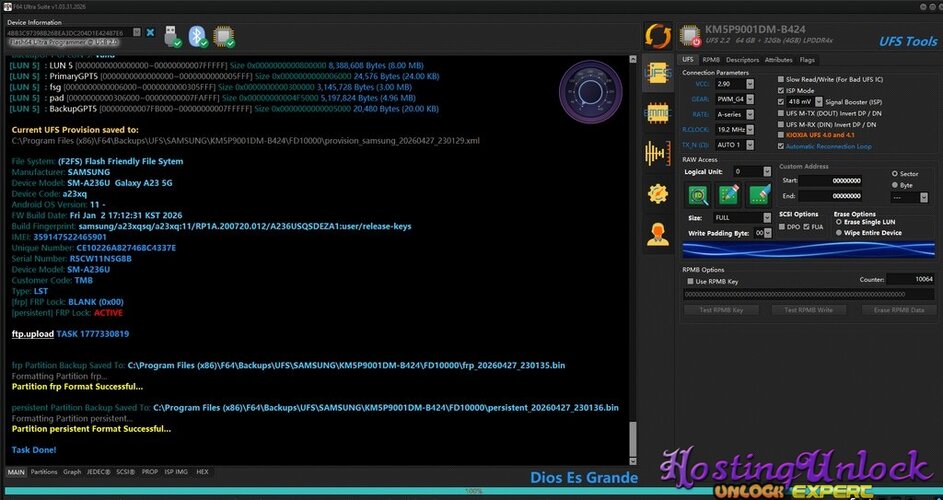
Task: Click the RAW Access erase brush icon
Action: (759, 195)
